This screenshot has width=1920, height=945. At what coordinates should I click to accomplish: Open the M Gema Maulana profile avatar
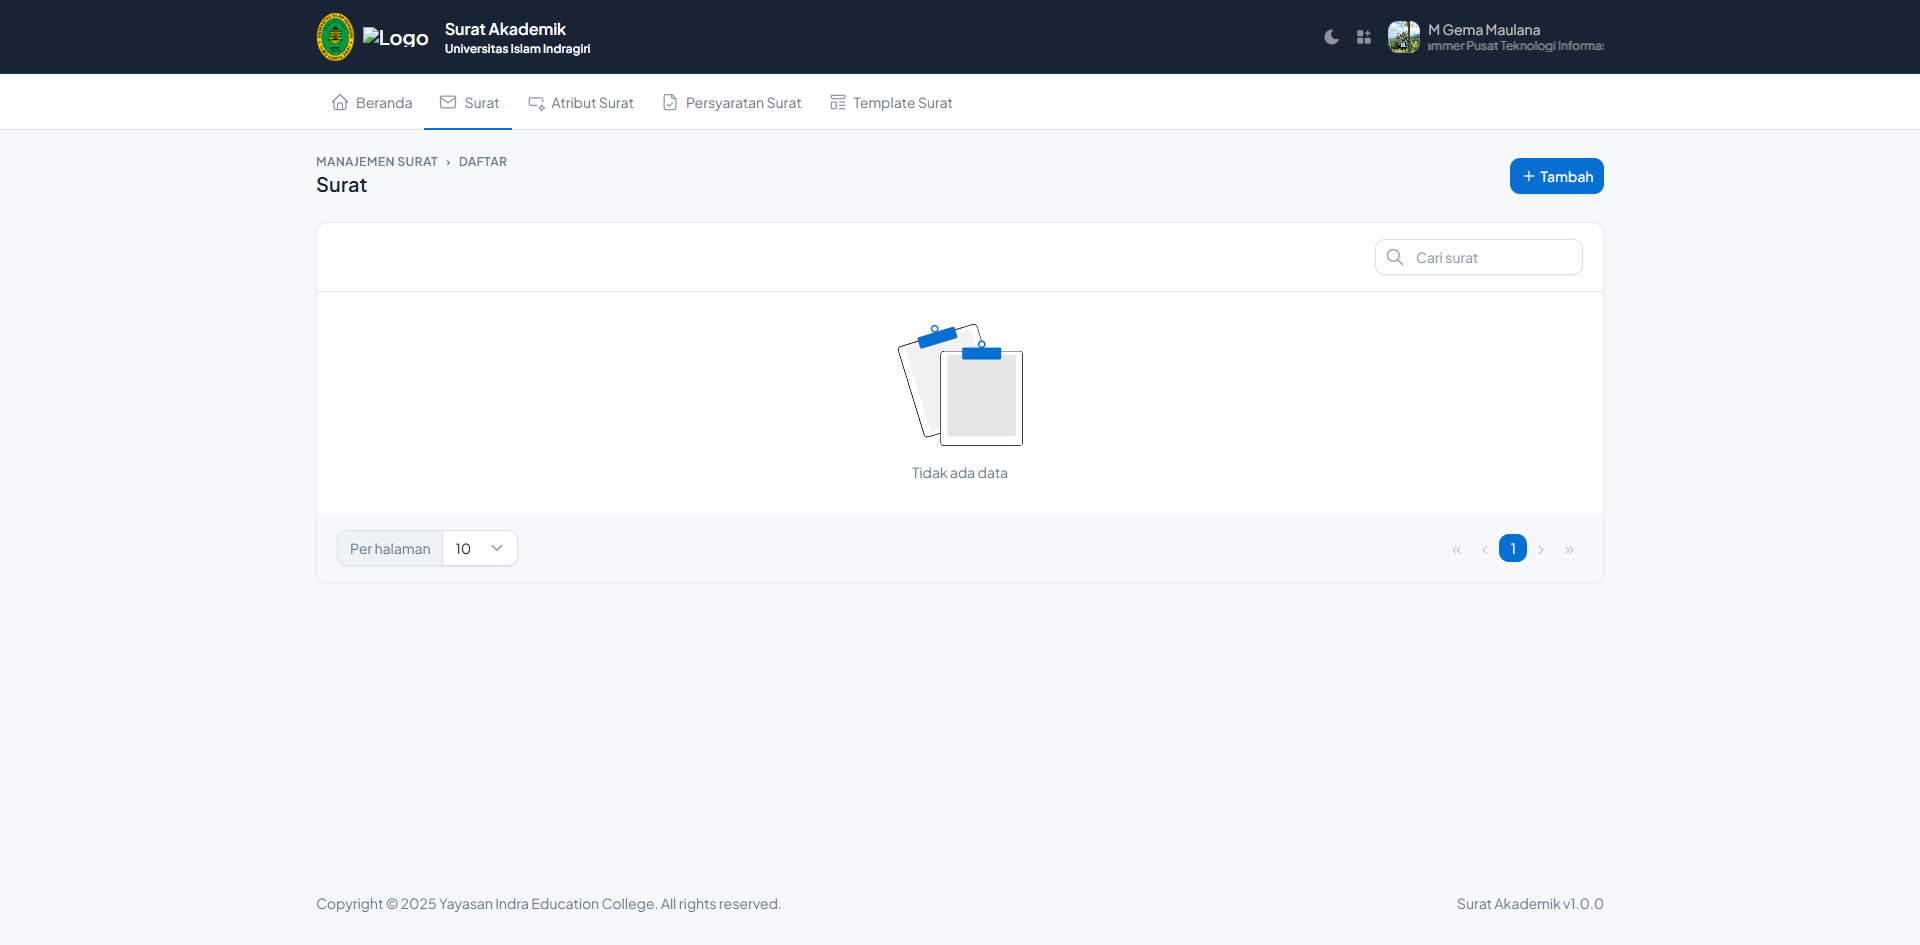1403,37
